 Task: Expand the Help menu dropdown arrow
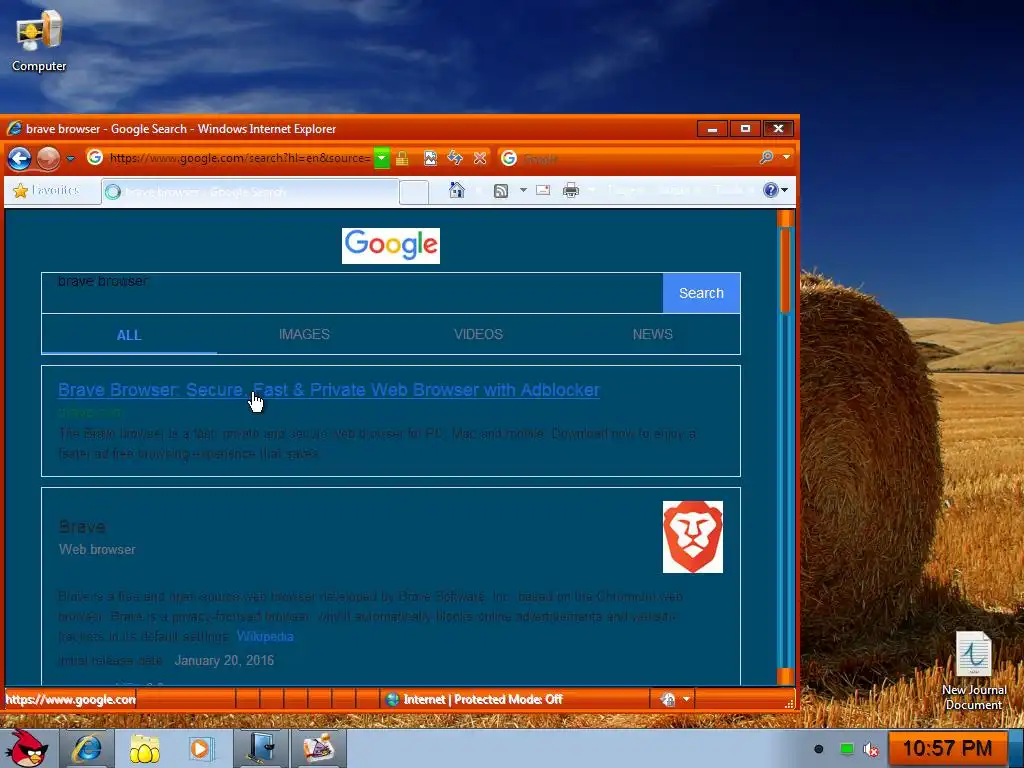click(784, 190)
